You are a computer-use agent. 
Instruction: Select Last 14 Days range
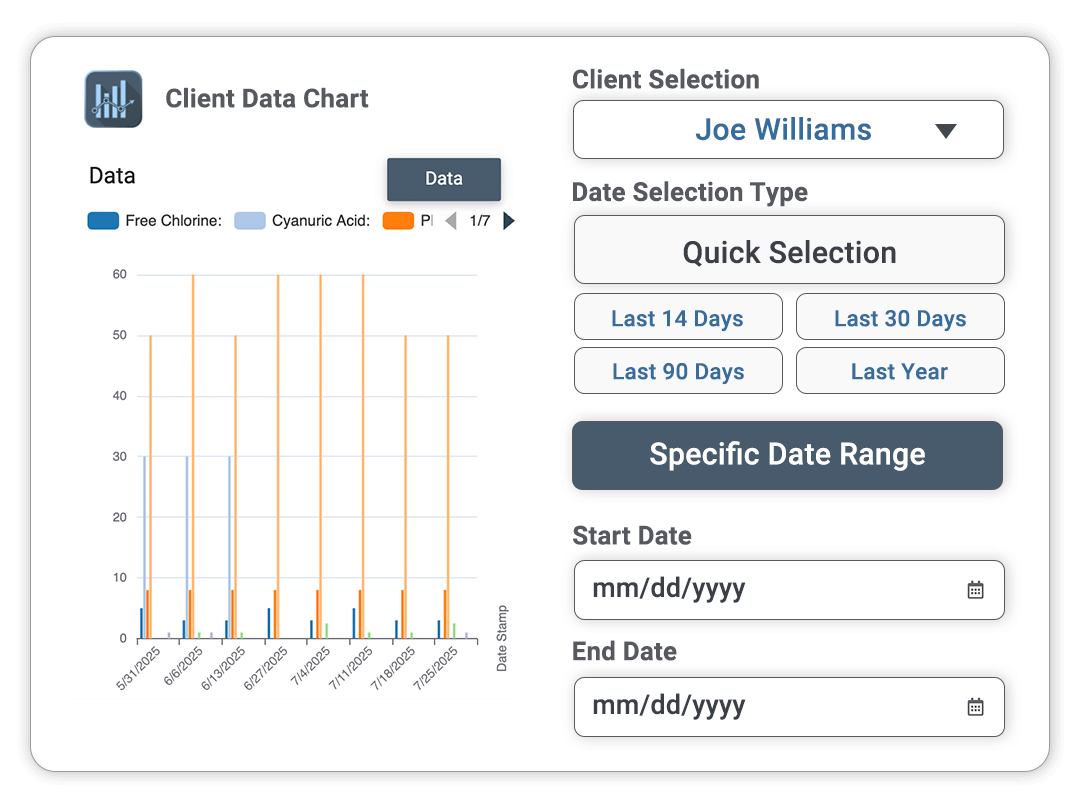(678, 318)
